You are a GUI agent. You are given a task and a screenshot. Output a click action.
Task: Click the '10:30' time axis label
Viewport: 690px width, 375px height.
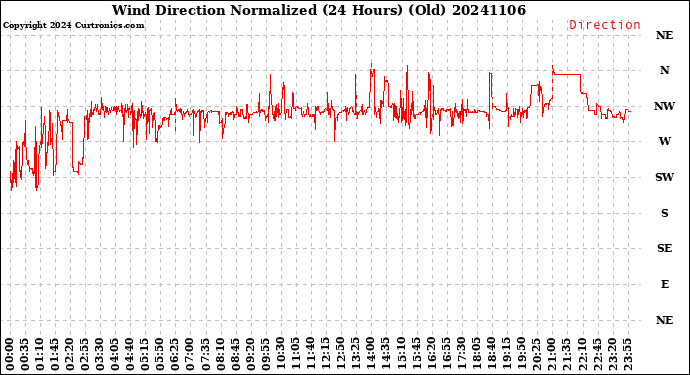click(281, 354)
